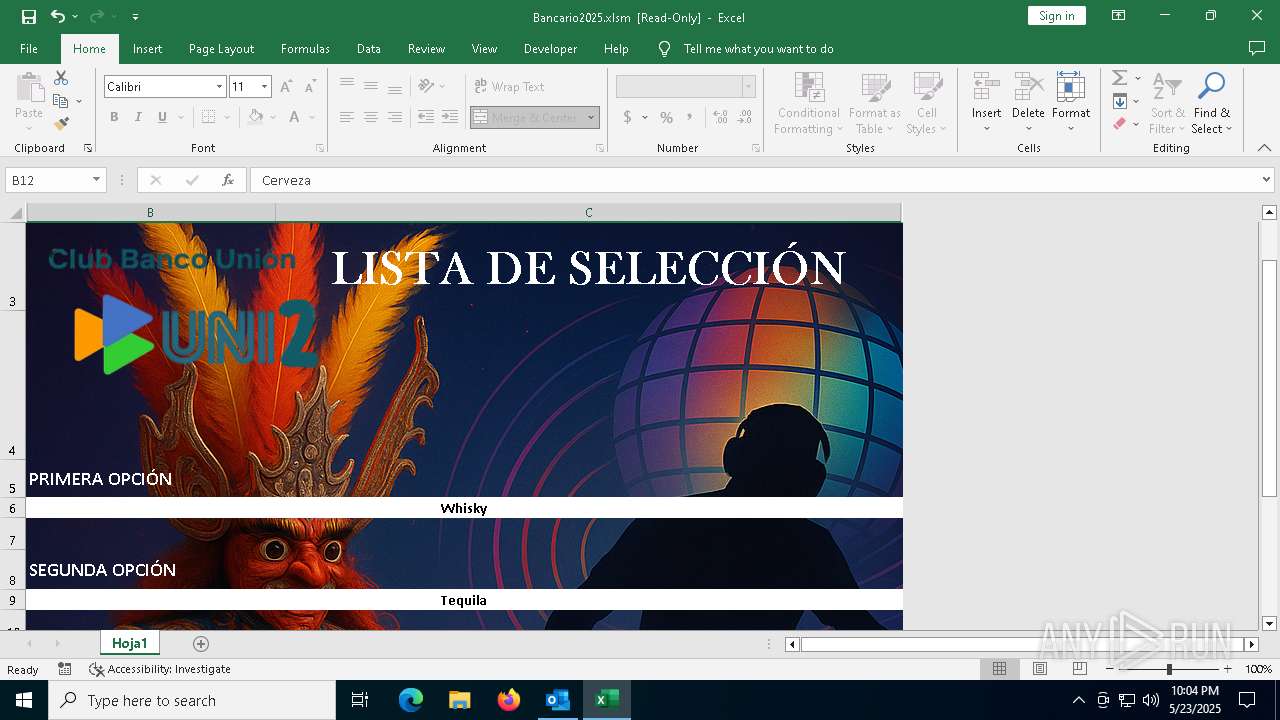The height and width of the screenshot is (720, 1280).
Task: Open the font name dropdown
Action: click(x=219, y=87)
